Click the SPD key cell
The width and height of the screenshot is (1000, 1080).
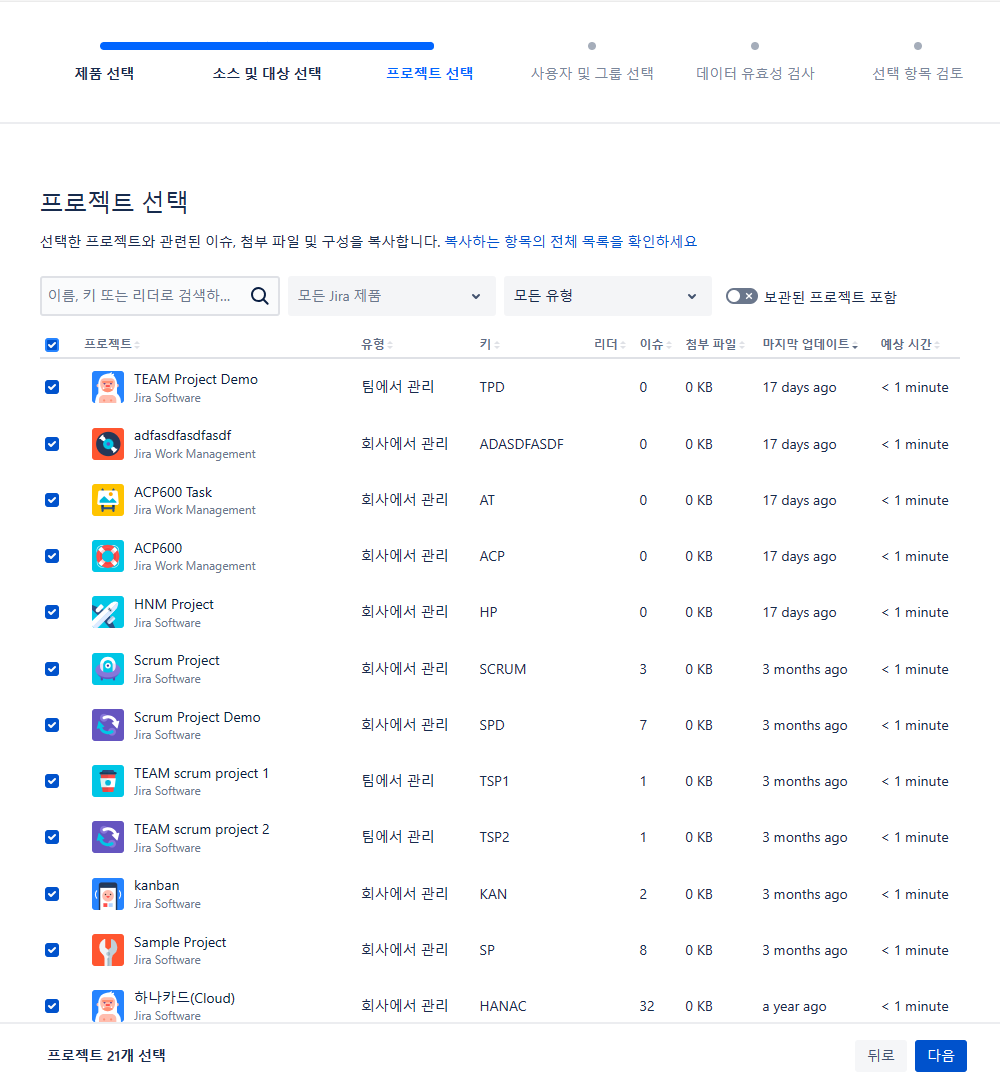492,725
